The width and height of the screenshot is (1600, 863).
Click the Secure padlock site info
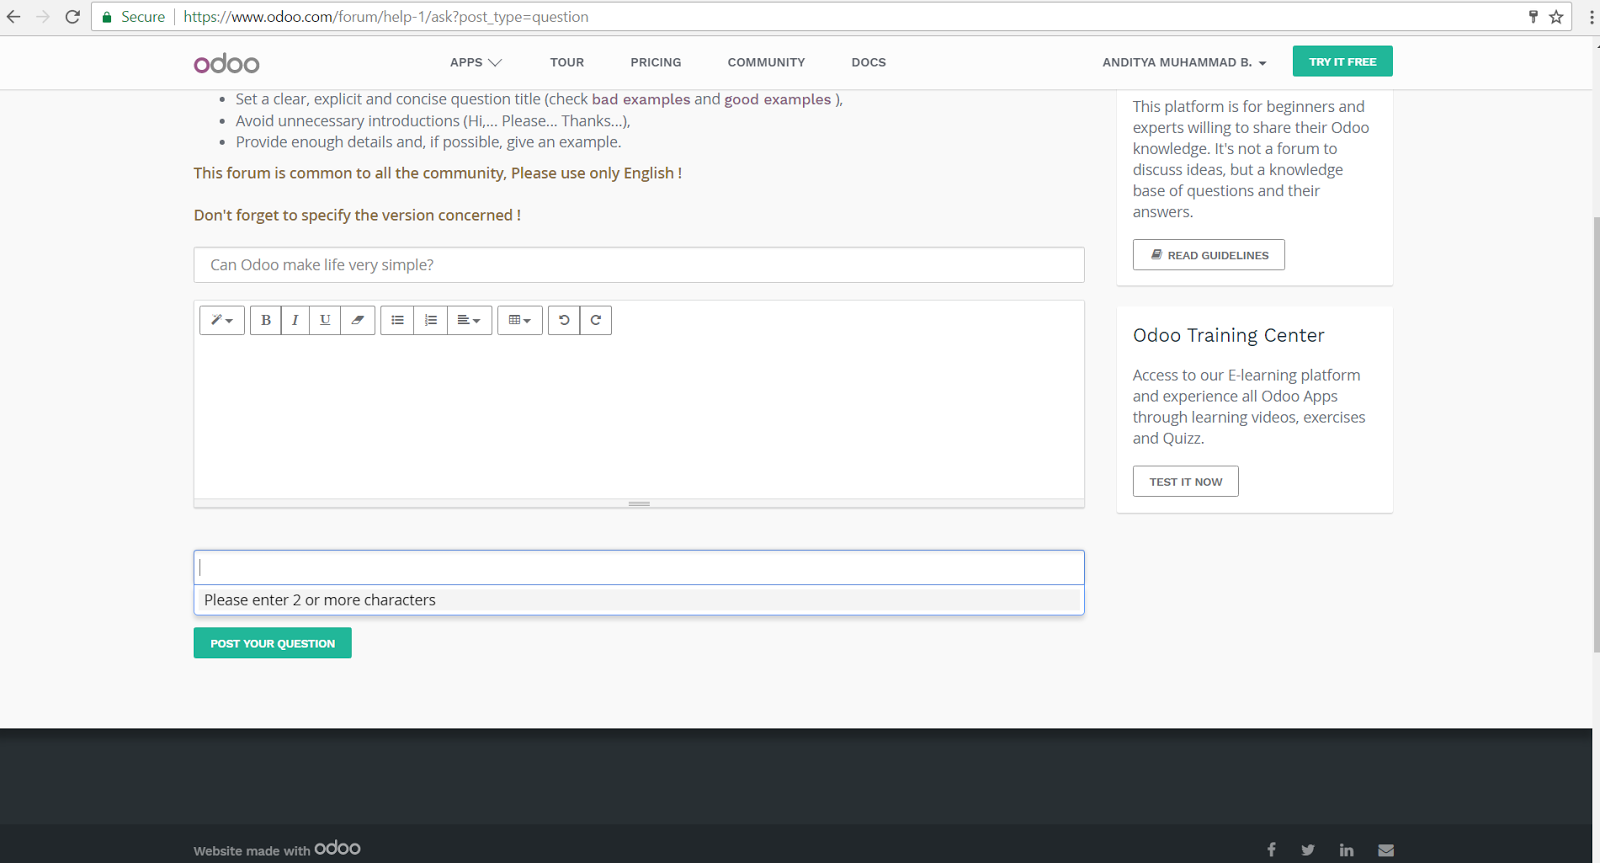pyautogui.click(x=133, y=17)
